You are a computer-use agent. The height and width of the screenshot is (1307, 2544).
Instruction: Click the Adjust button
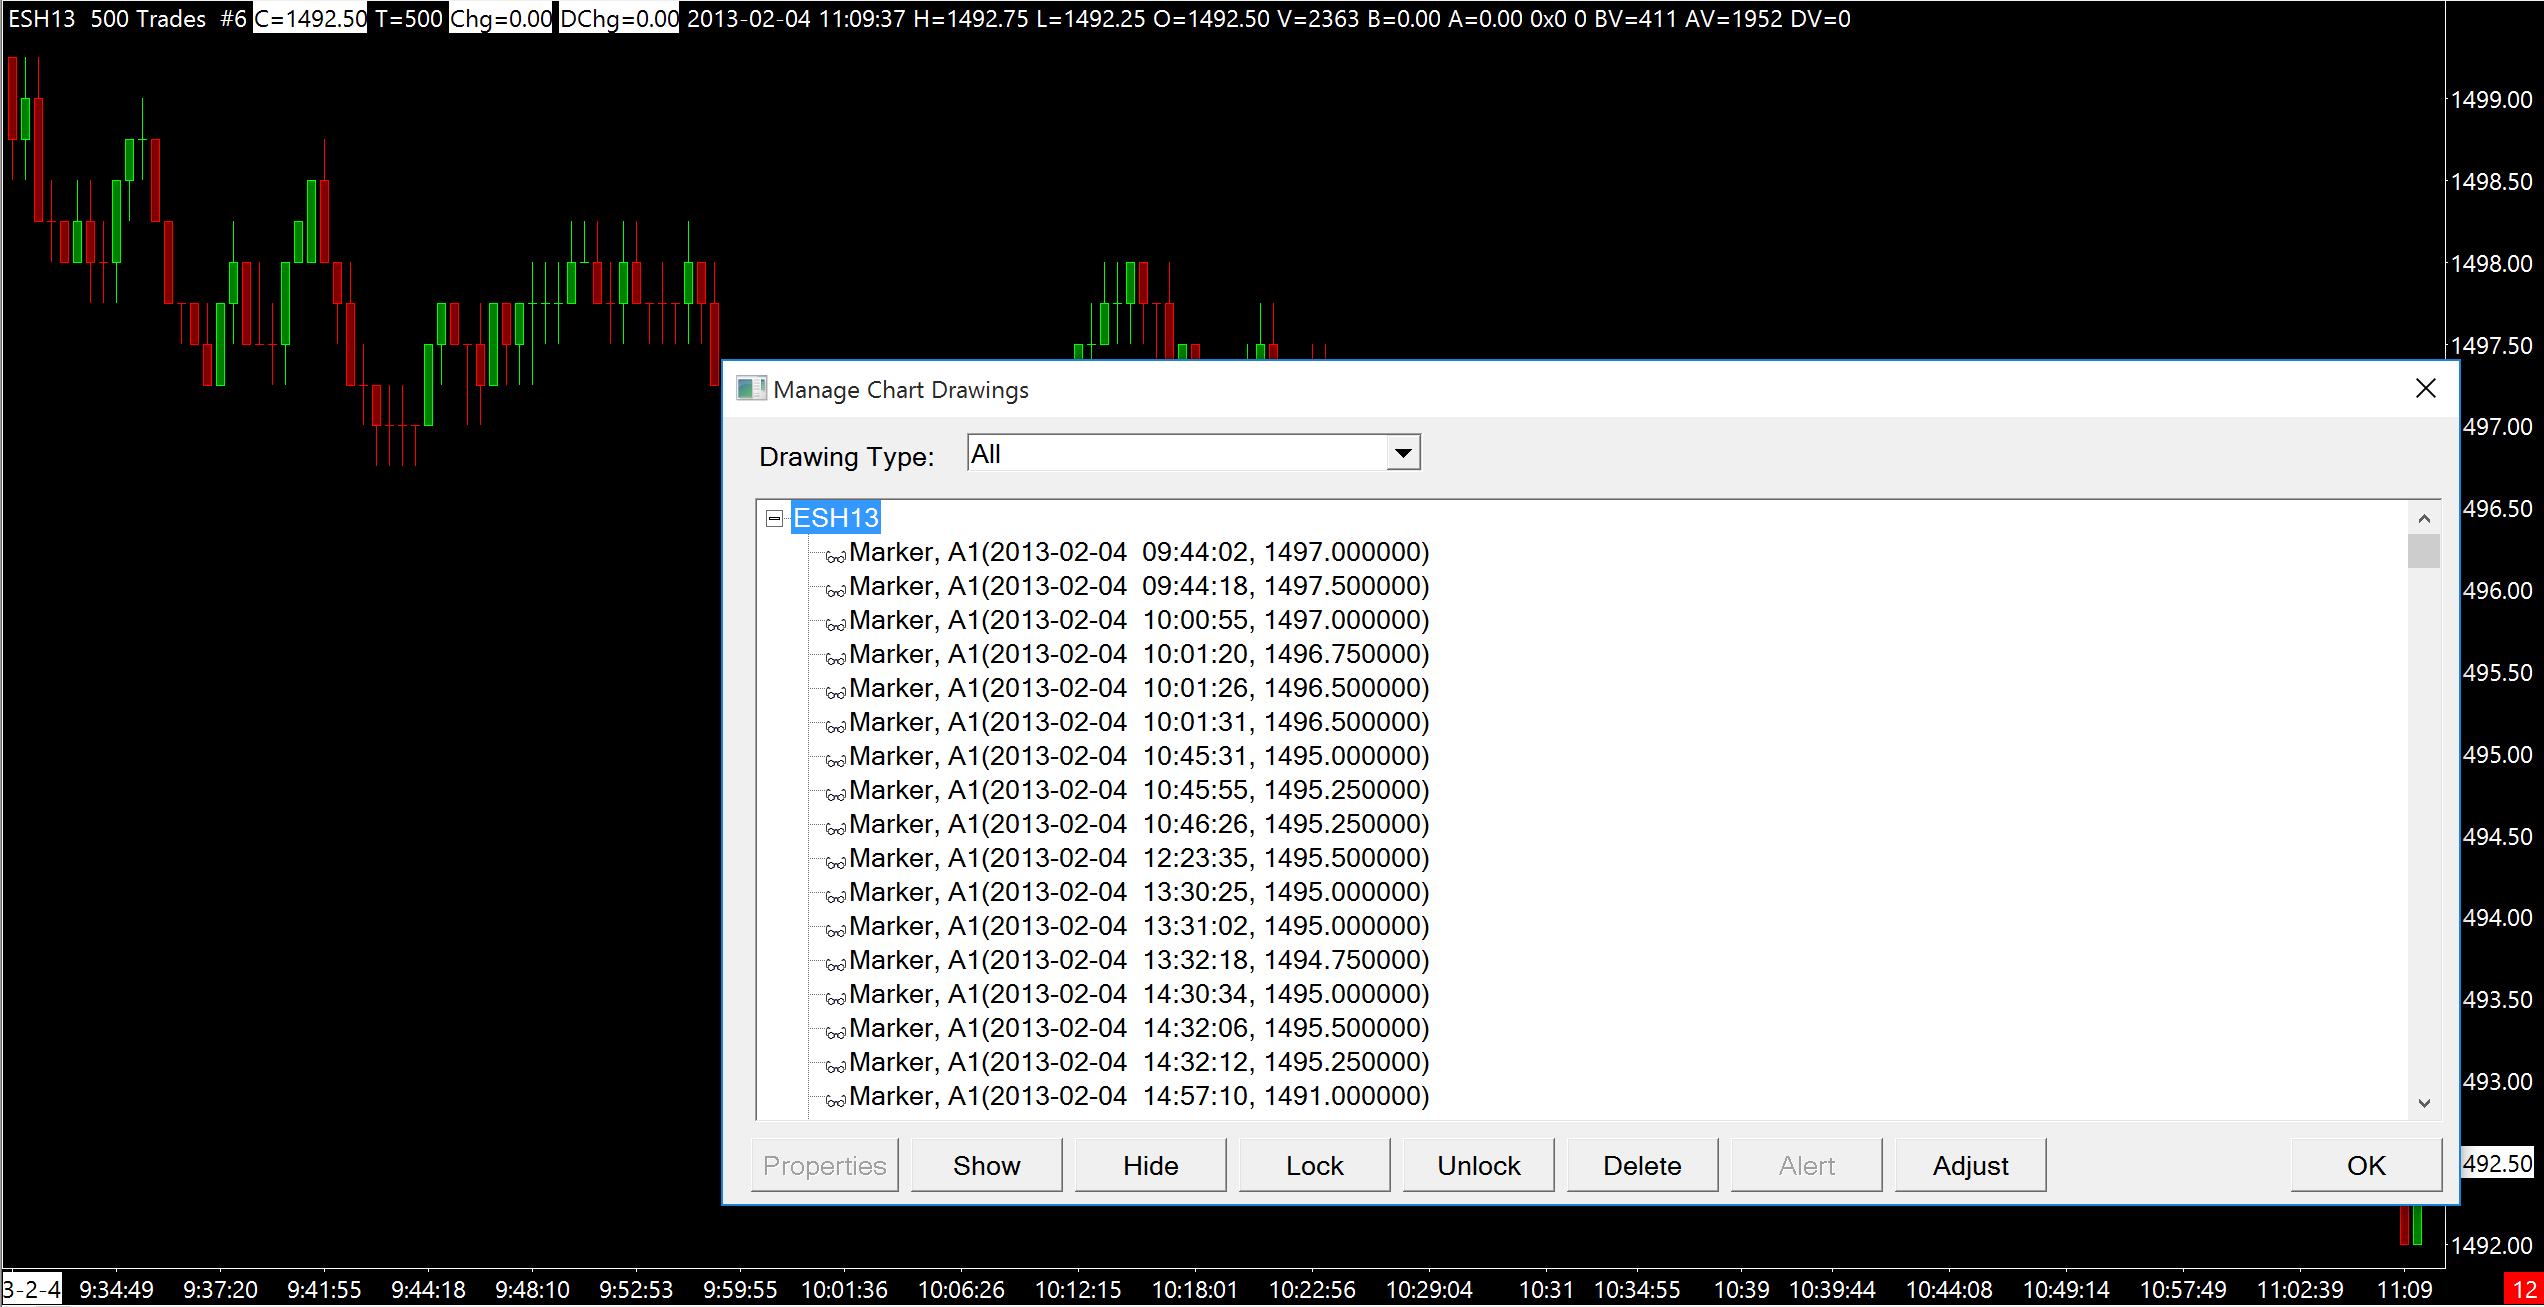click(x=1970, y=1166)
